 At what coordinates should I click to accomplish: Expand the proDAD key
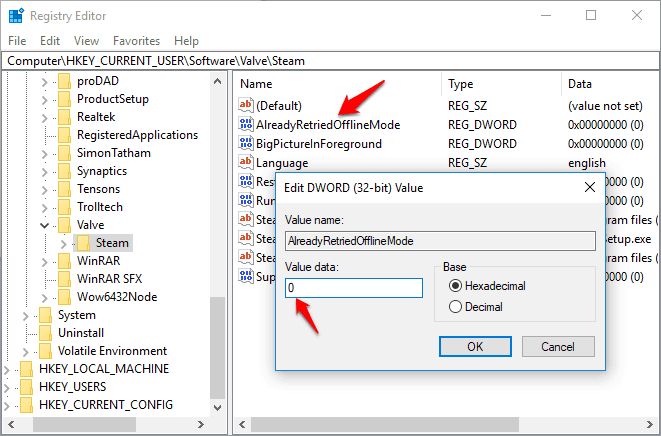[x=45, y=81]
